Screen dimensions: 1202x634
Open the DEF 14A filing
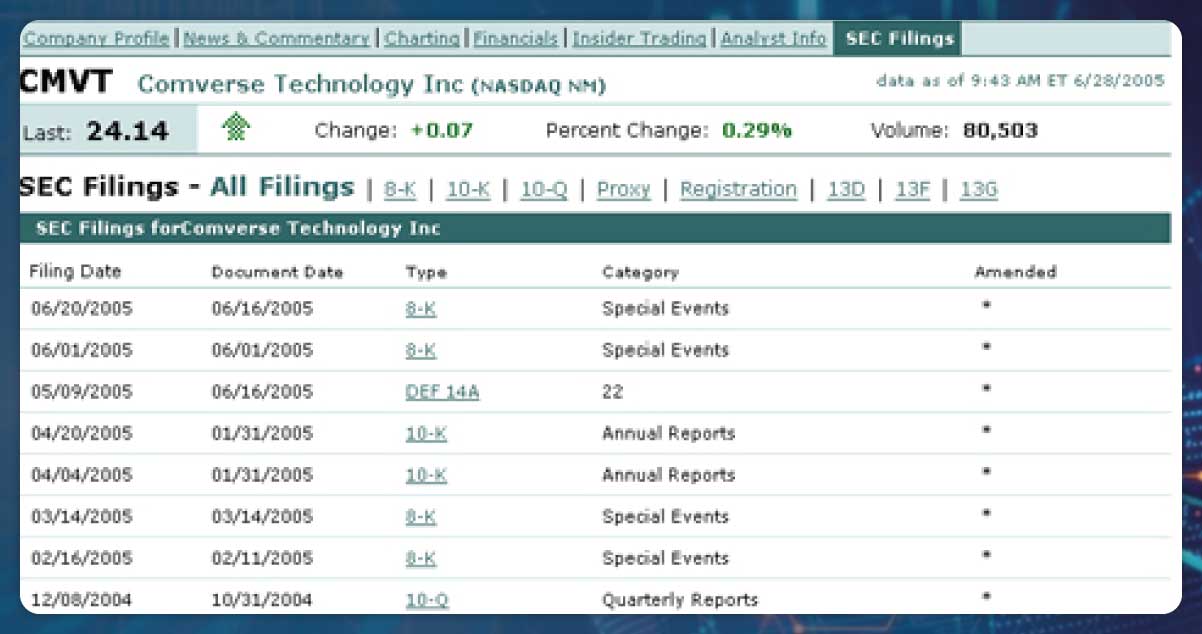click(442, 392)
